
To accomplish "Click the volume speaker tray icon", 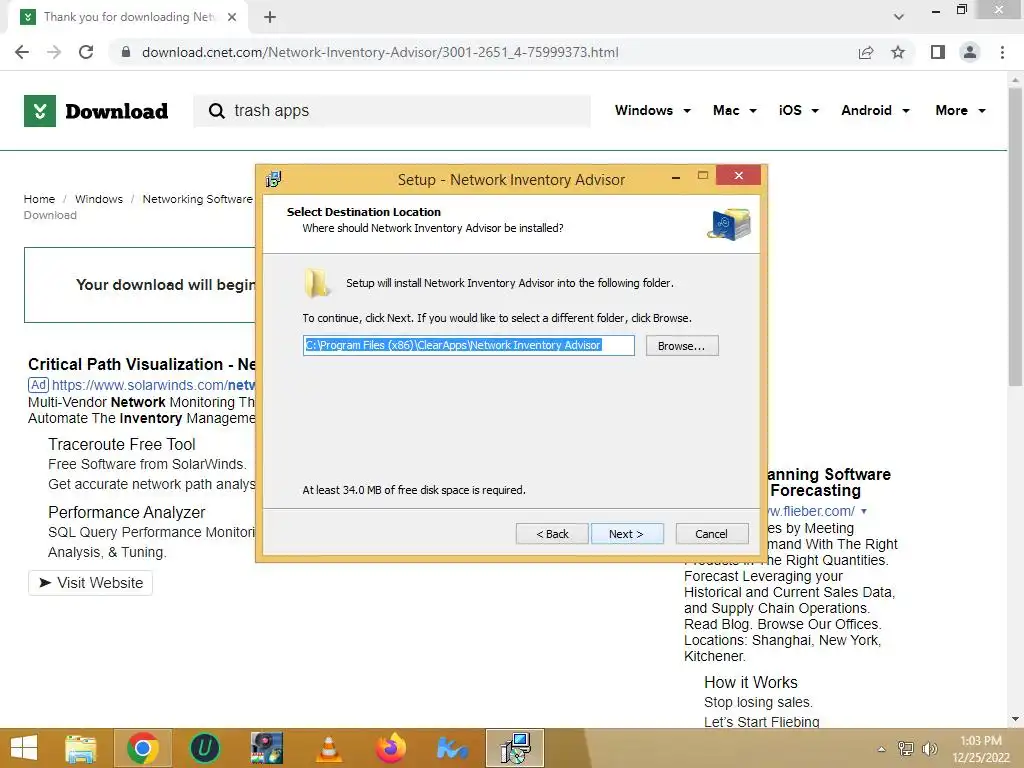I will coord(929,748).
